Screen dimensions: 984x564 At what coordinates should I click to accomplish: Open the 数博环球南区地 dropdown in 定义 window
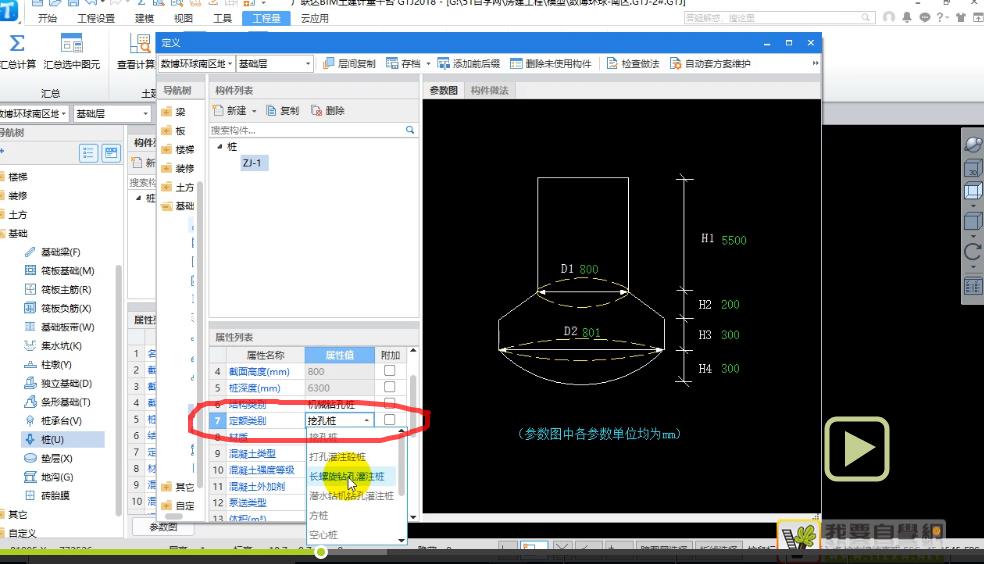[196, 63]
